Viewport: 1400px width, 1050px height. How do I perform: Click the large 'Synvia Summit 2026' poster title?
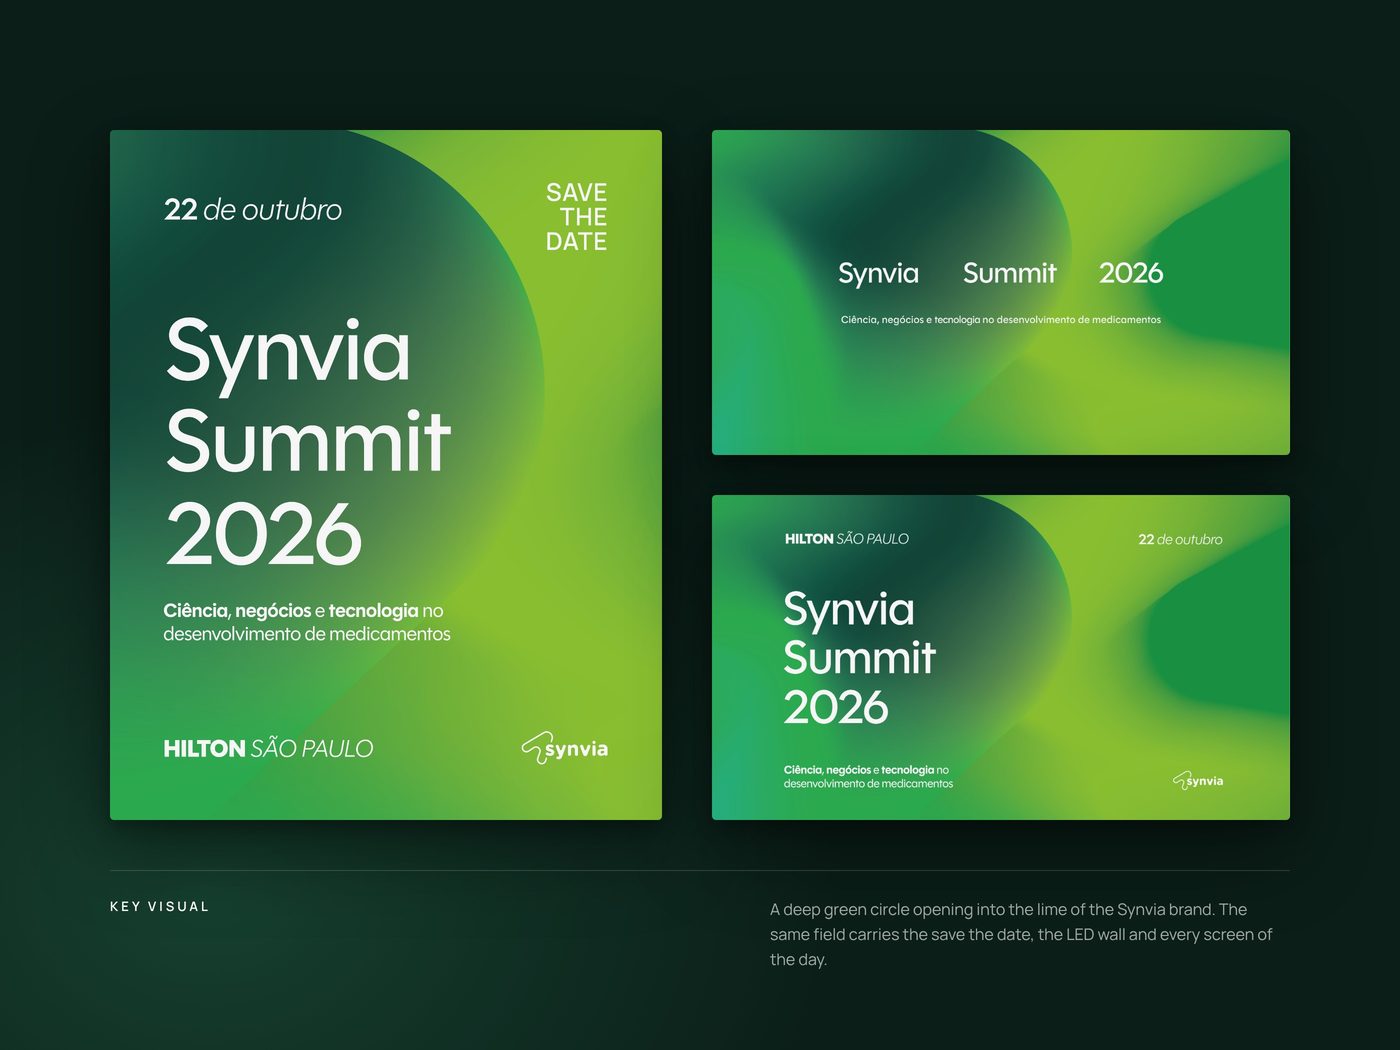pyautogui.click(x=308, y=441)
